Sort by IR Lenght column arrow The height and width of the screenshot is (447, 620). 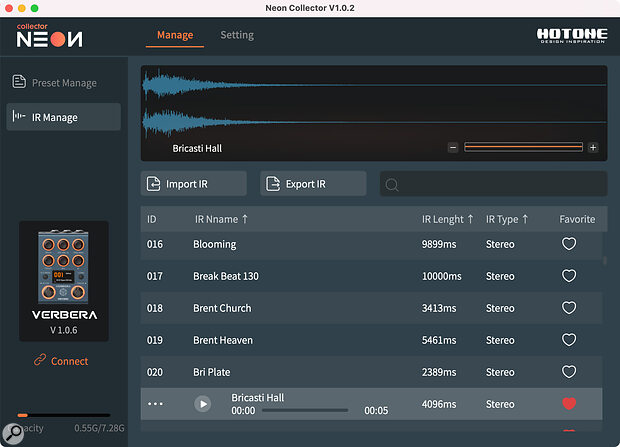point(470,219)
